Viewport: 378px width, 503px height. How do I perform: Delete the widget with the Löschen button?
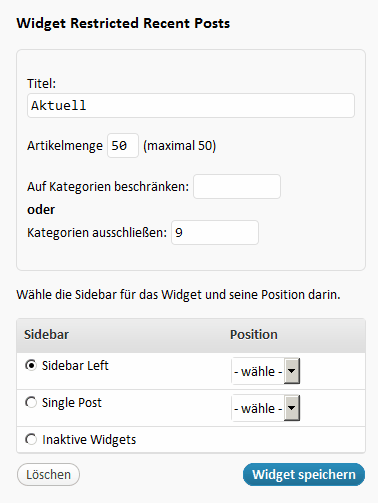(x=48, y=474)
